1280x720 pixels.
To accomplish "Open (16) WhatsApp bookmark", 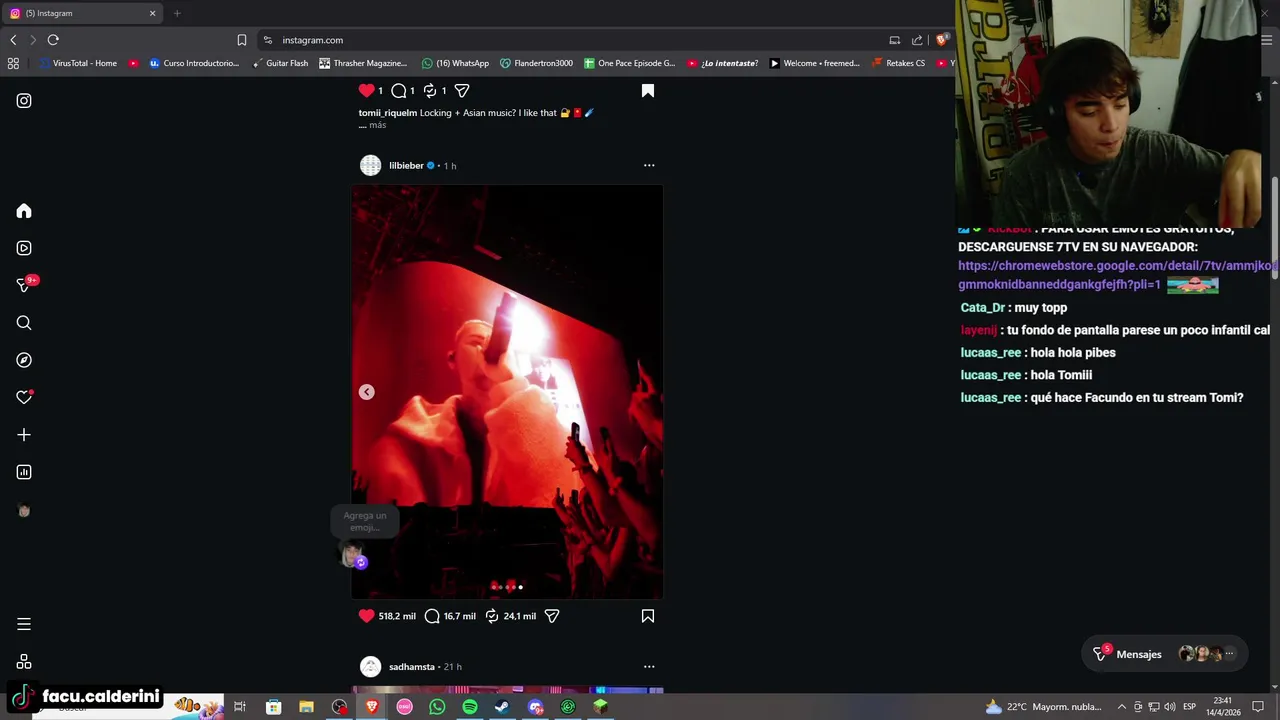I will tap(455, 63).
